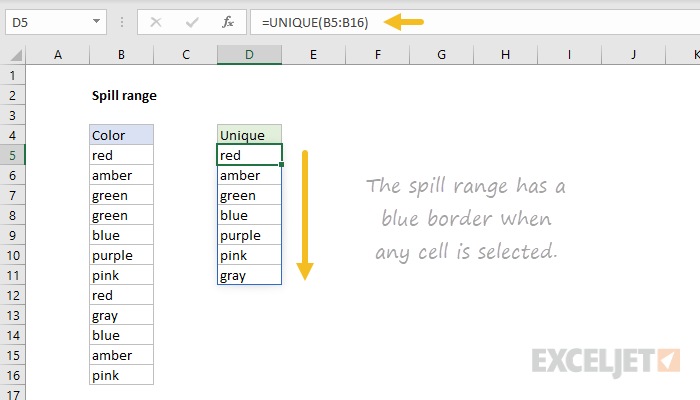Click the Unique header cell
Image resolution: width=700 pixels, height=400 pixels.
[249, 135]
